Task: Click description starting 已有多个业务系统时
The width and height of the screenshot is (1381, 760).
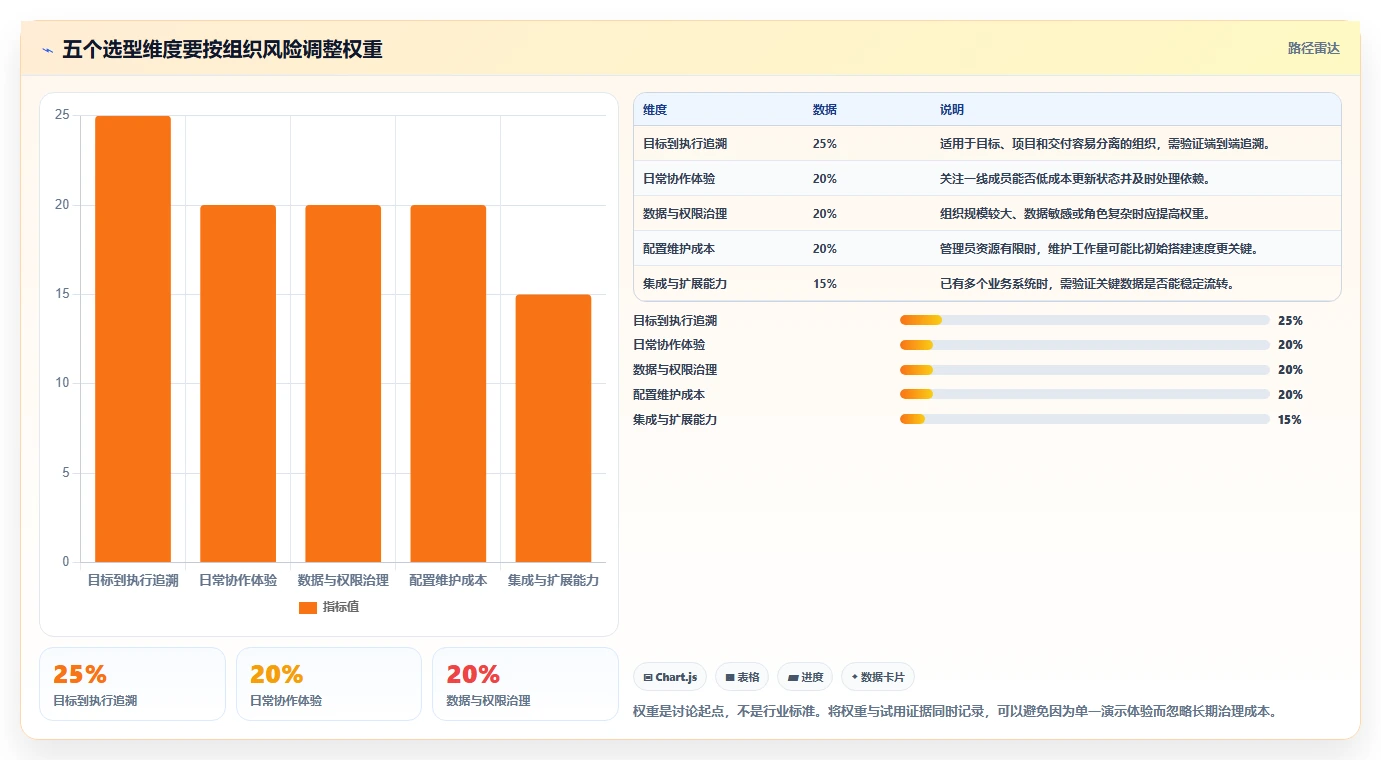Action: [1088, 284]
